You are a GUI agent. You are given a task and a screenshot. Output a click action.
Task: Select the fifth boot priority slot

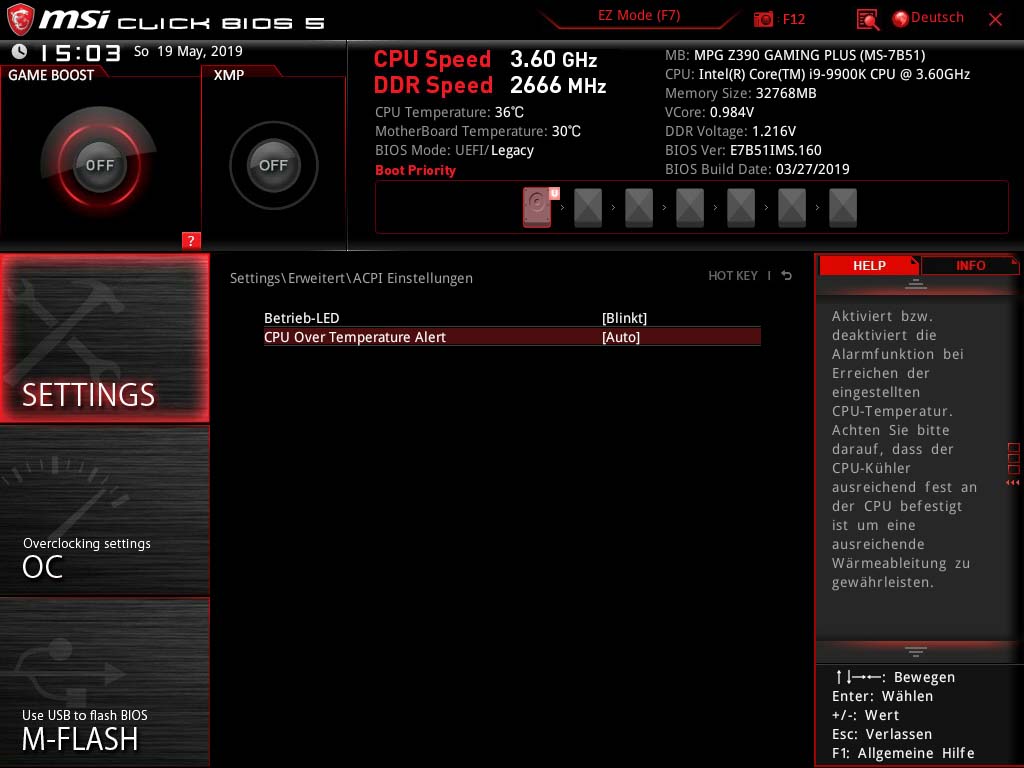tap(741, 208)
